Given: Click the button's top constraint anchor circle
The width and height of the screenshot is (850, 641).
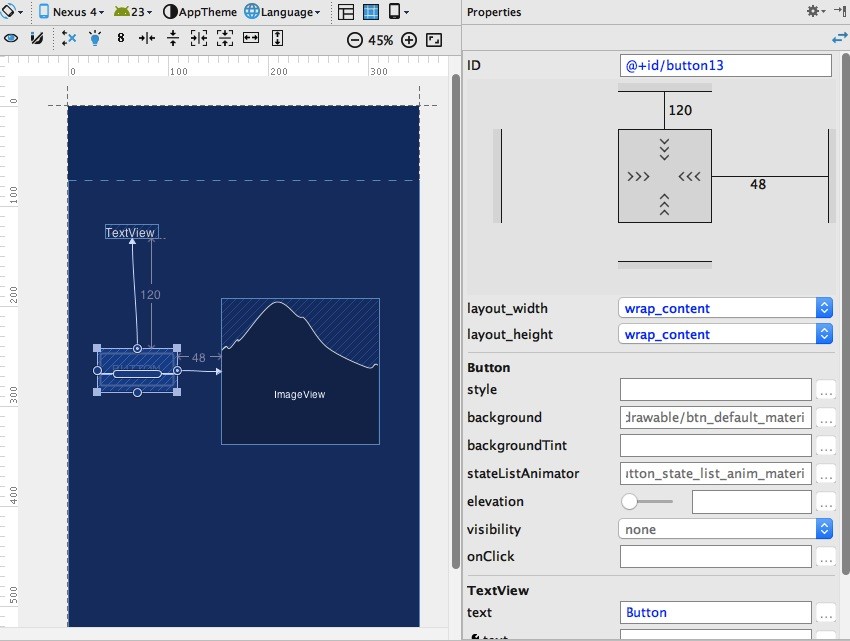Looking at the screenshot, I should pyautogui.click(x=137, y=349).
